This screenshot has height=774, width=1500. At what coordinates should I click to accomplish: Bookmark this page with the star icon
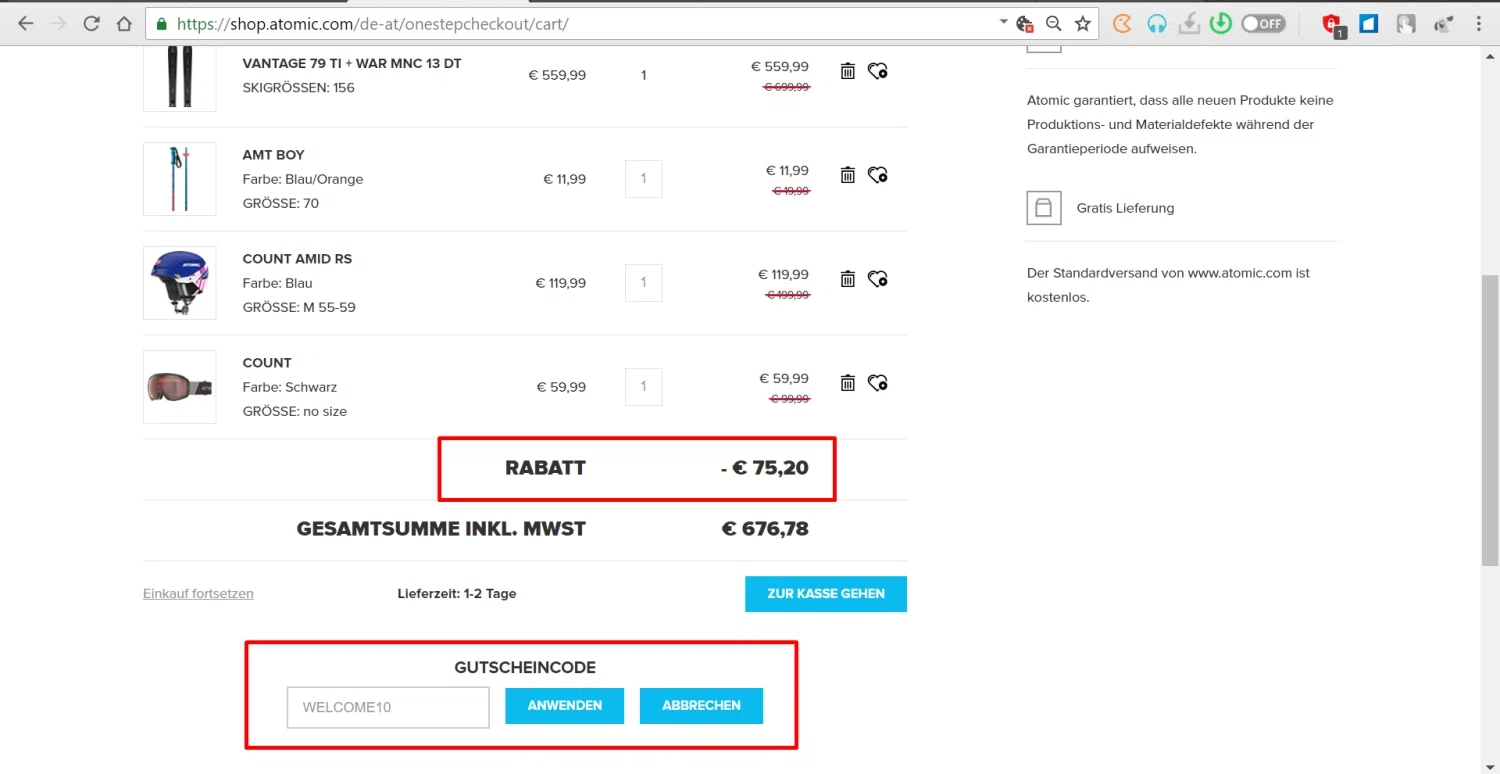click(x=1083, y=24)
